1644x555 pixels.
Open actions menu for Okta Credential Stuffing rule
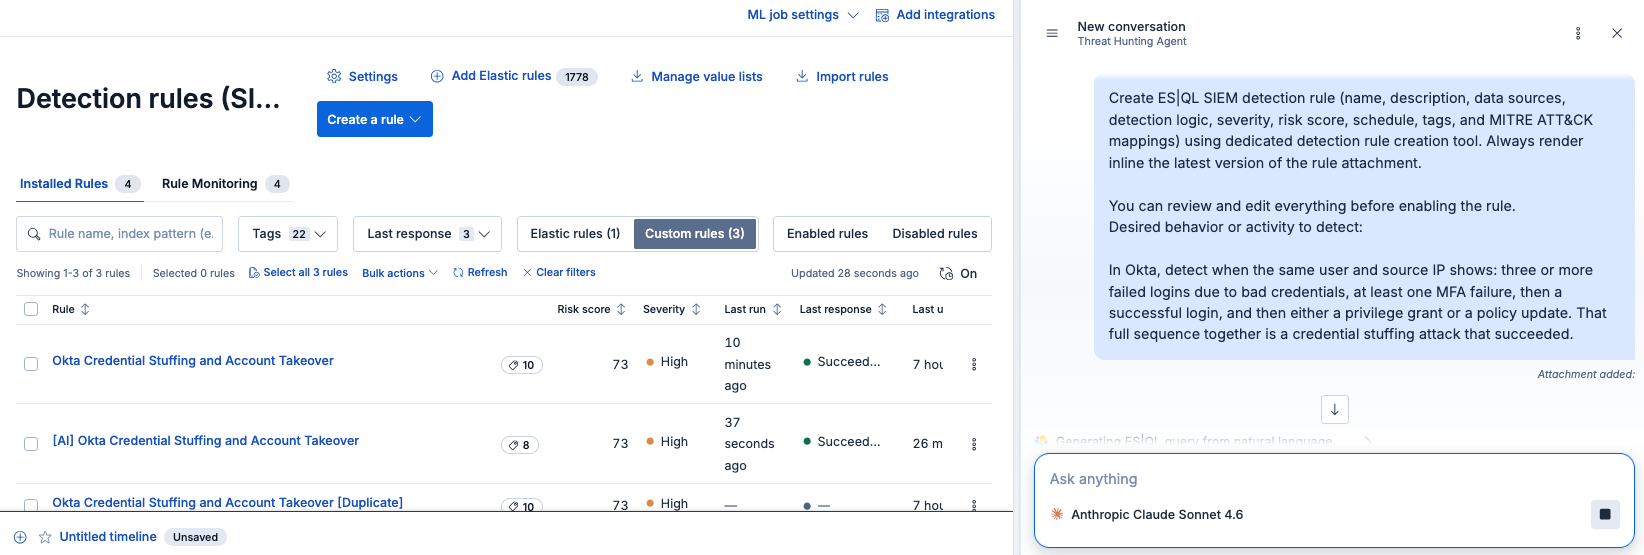(974, 365)
